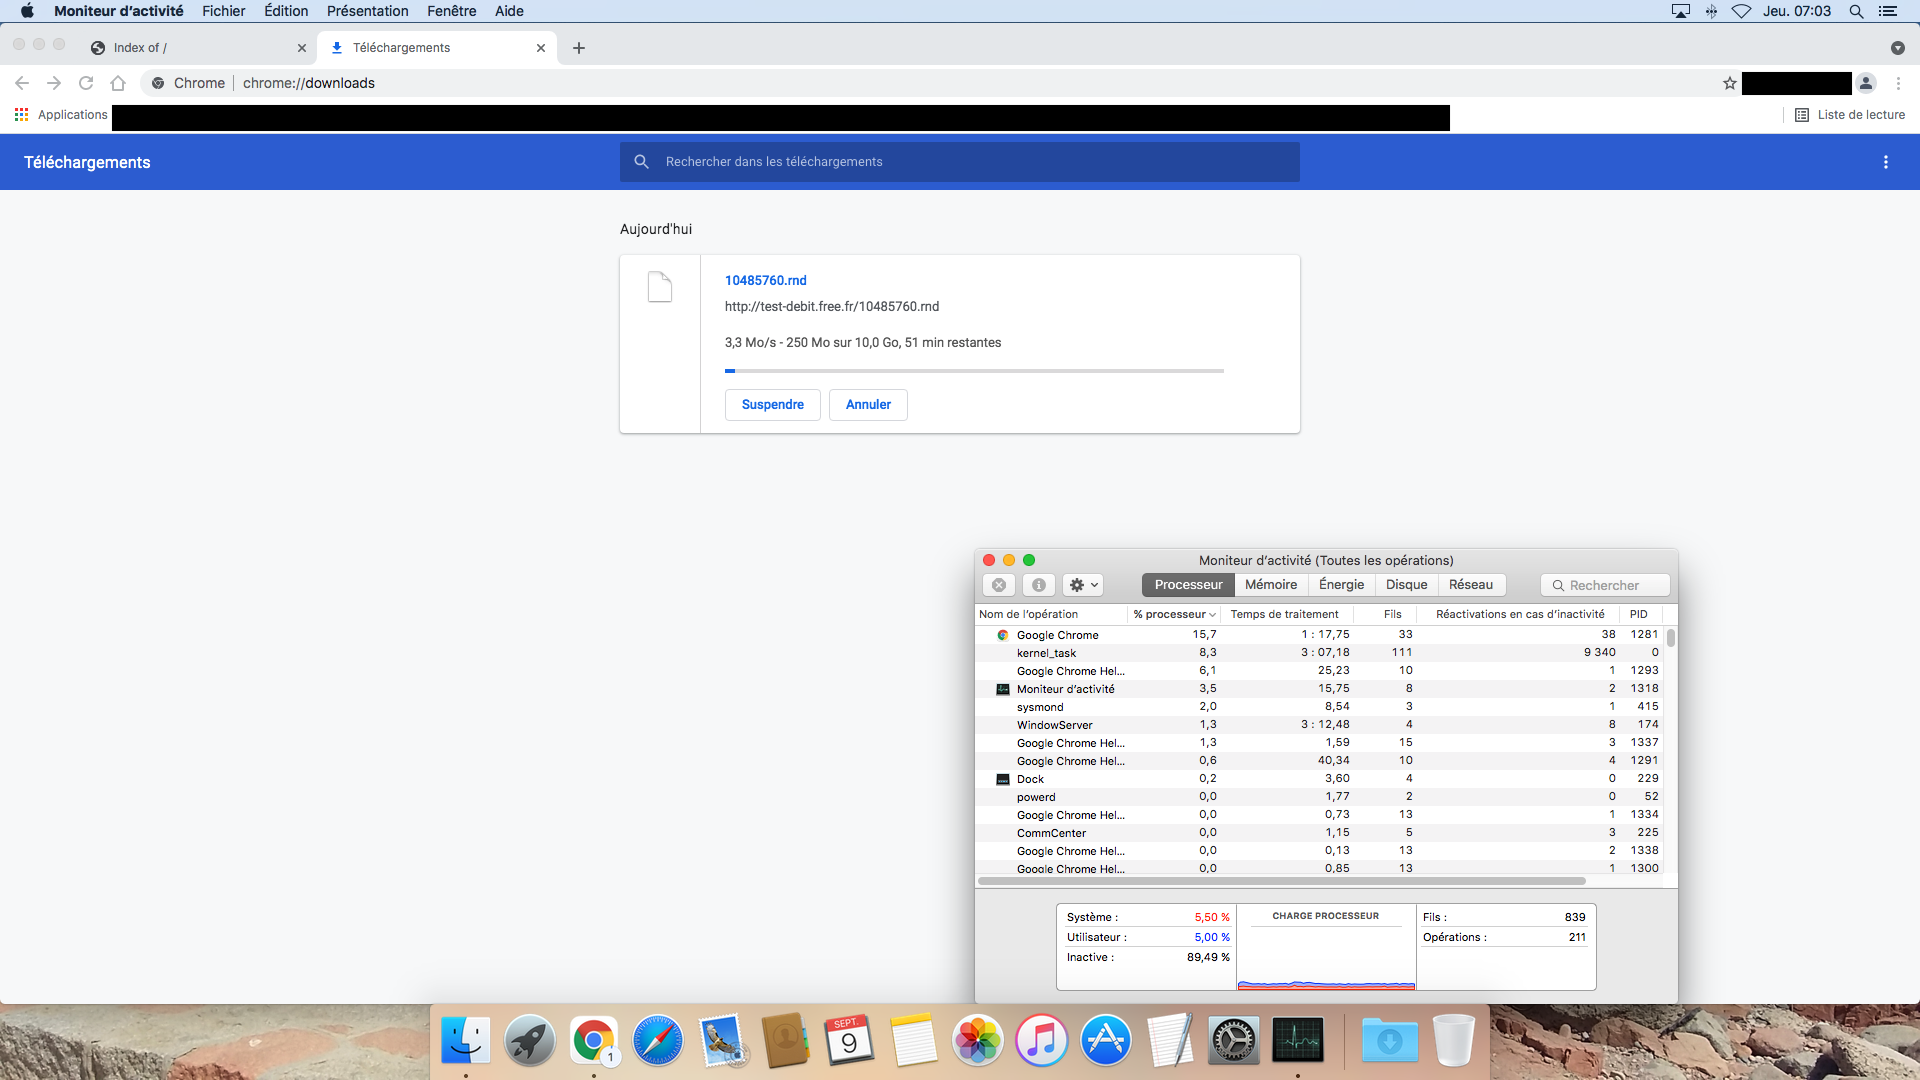Screen dimensions: 1920x1080
Task: Open the 10485760.rnd file link
Action: click(765, 281)
